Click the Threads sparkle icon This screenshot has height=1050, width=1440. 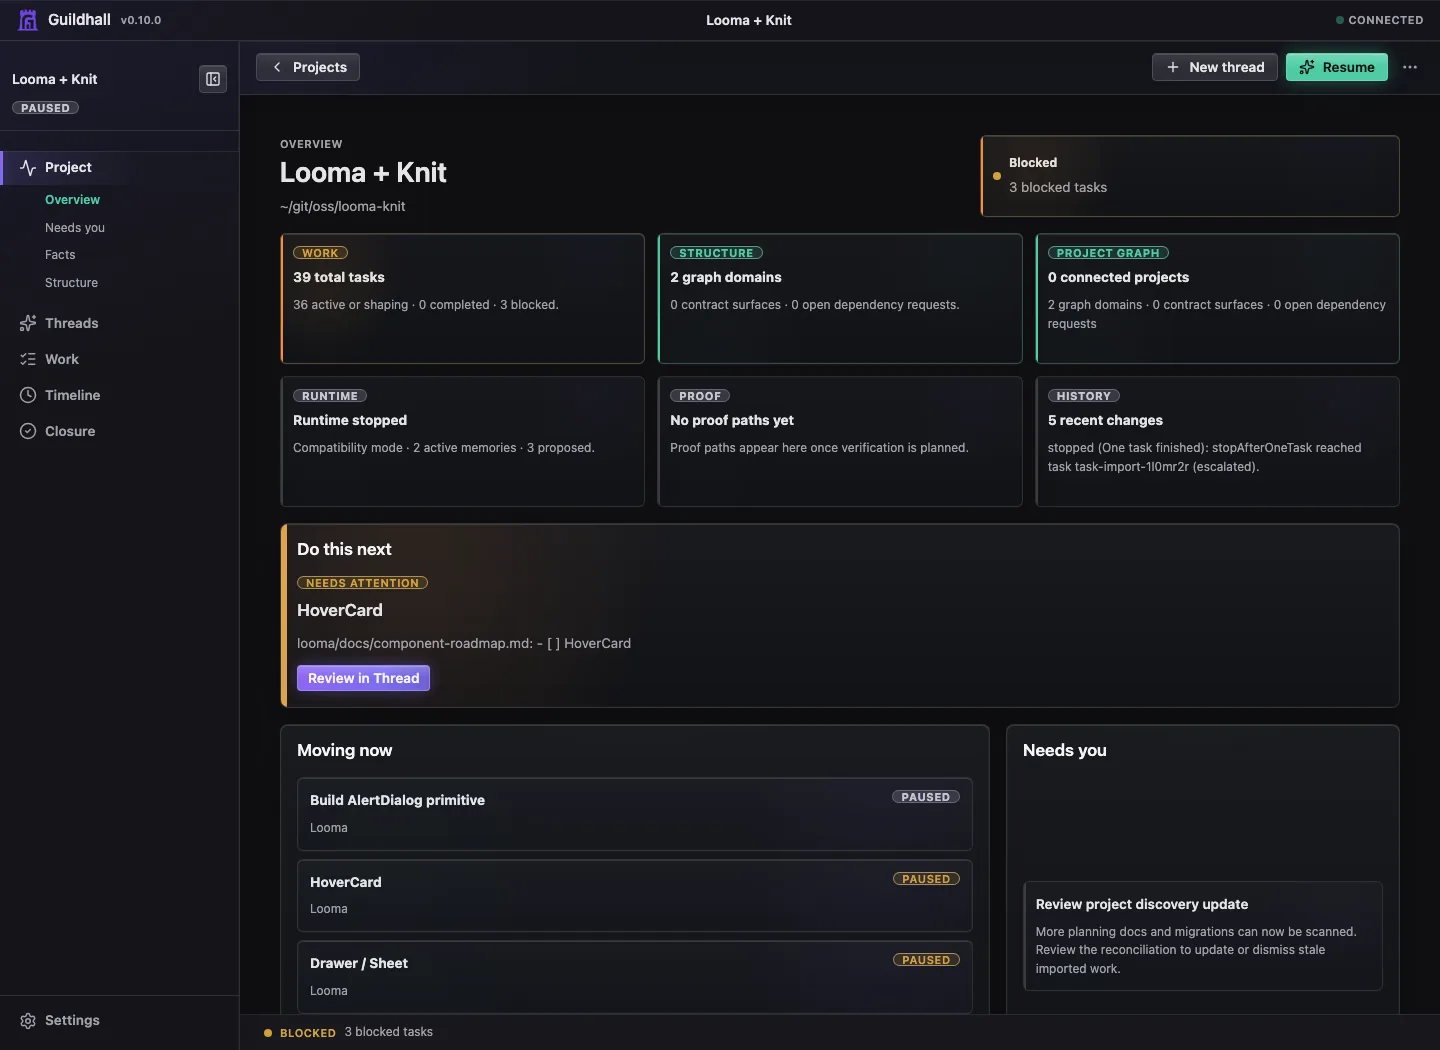pyautogui.click(x=28, y=323)
